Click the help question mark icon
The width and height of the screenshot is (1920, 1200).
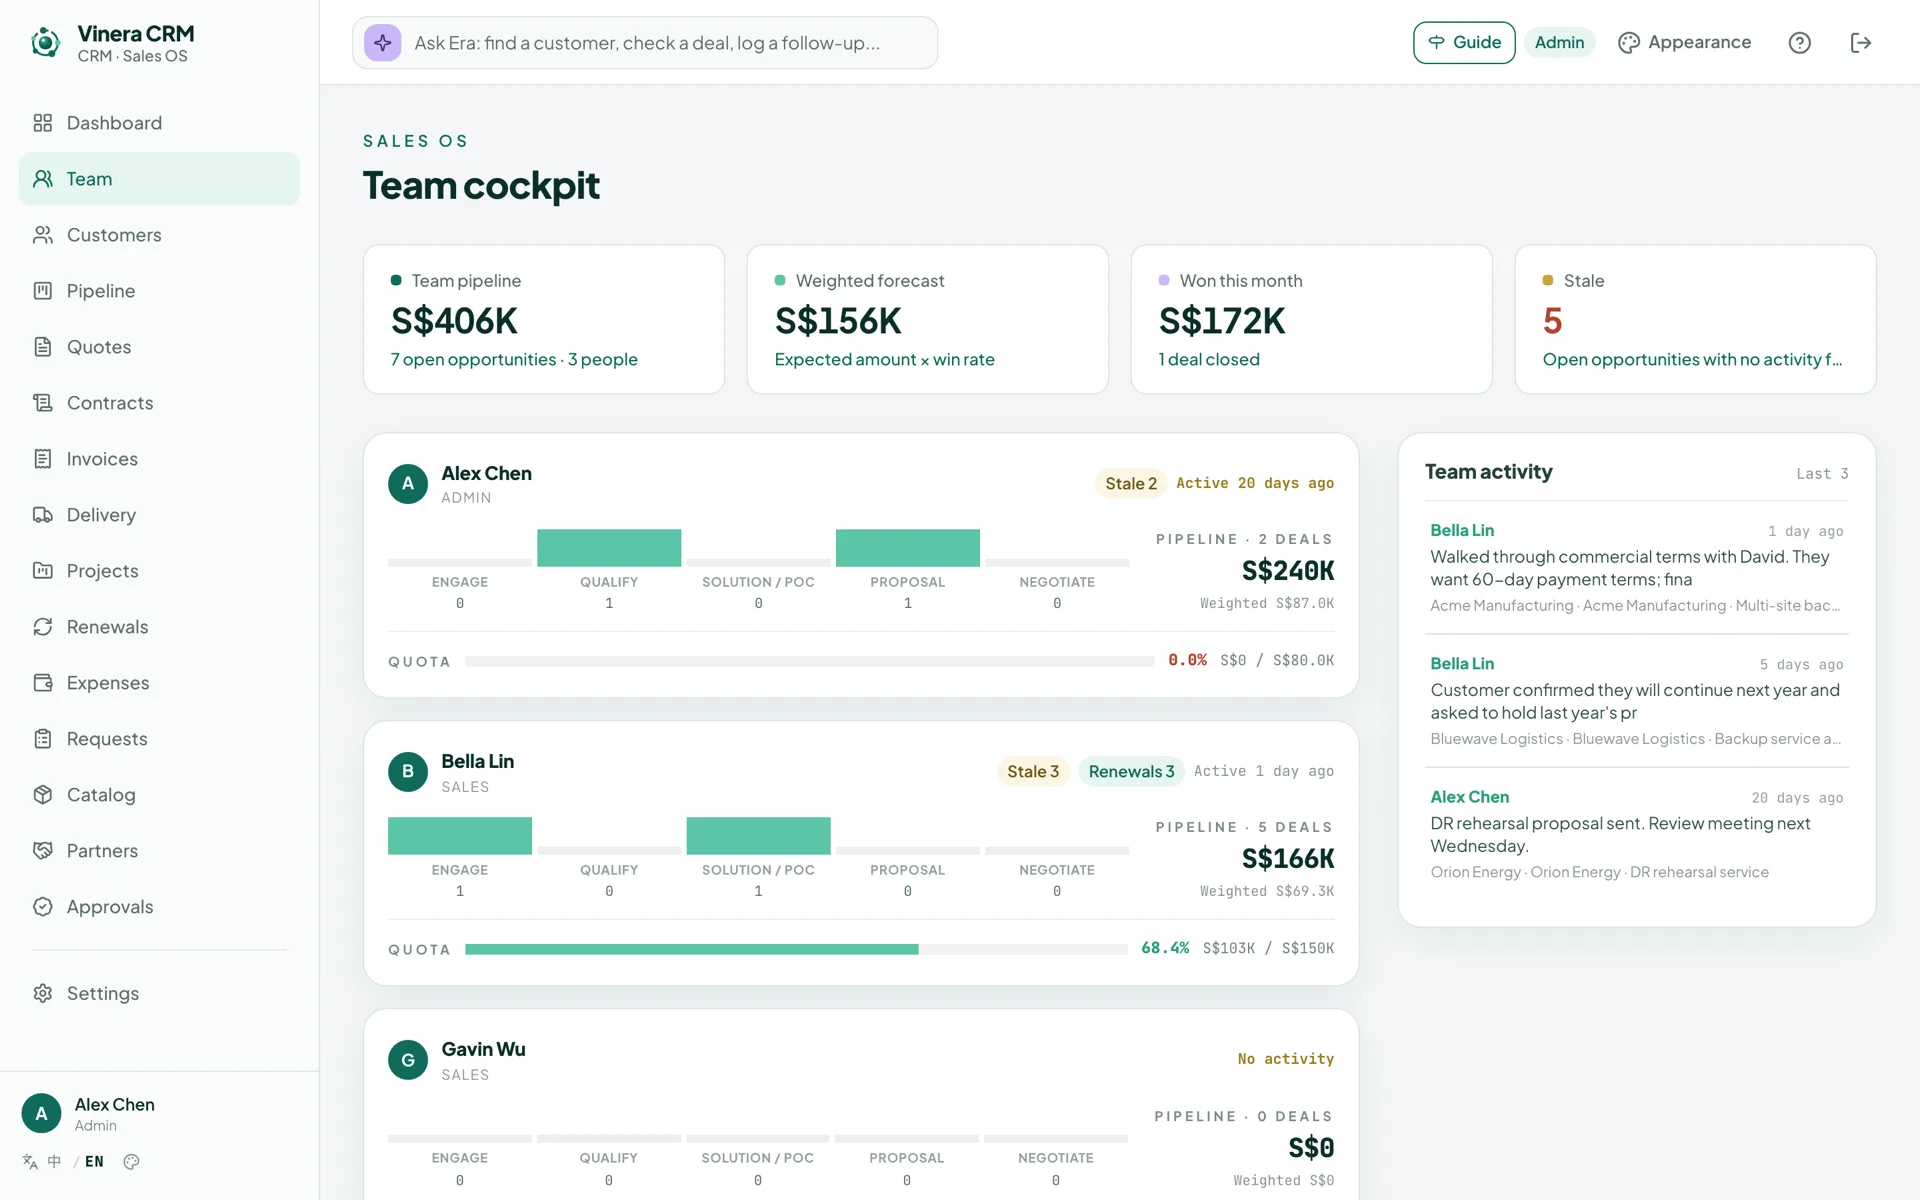[1799, 43]
